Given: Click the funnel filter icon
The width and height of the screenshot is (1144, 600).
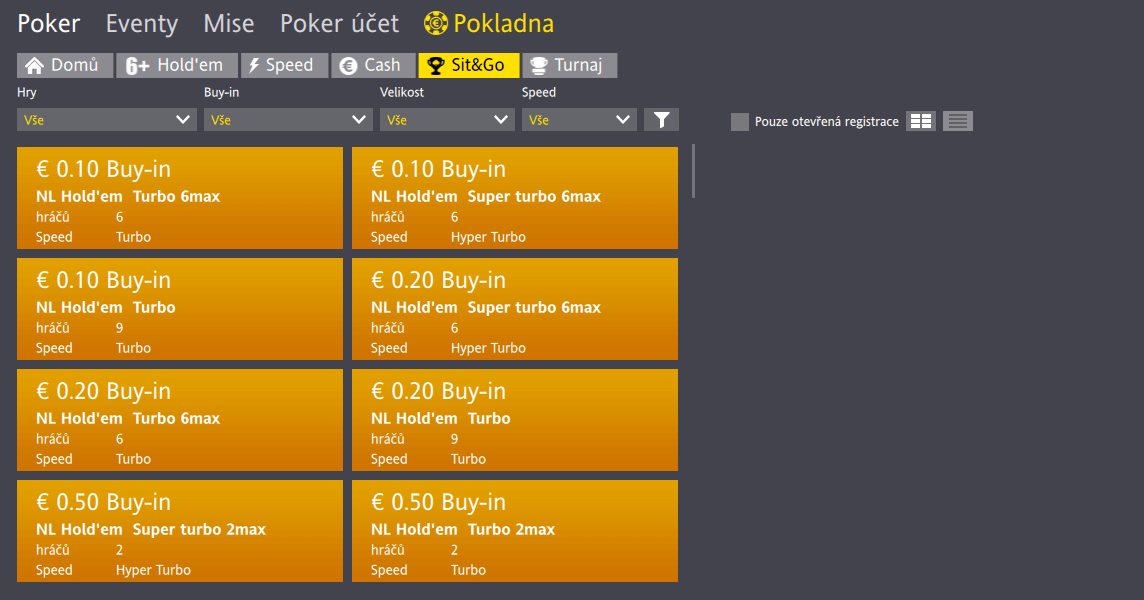Looking at the screenshot, I should [661, 120].
